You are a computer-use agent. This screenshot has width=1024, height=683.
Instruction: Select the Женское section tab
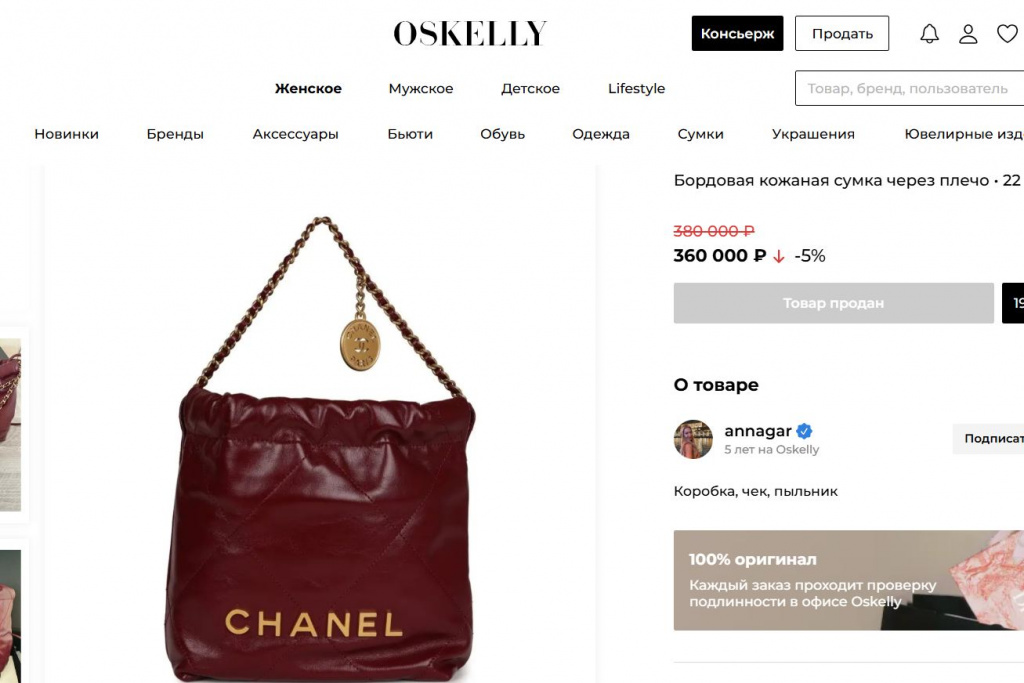[x=308, y=88]
